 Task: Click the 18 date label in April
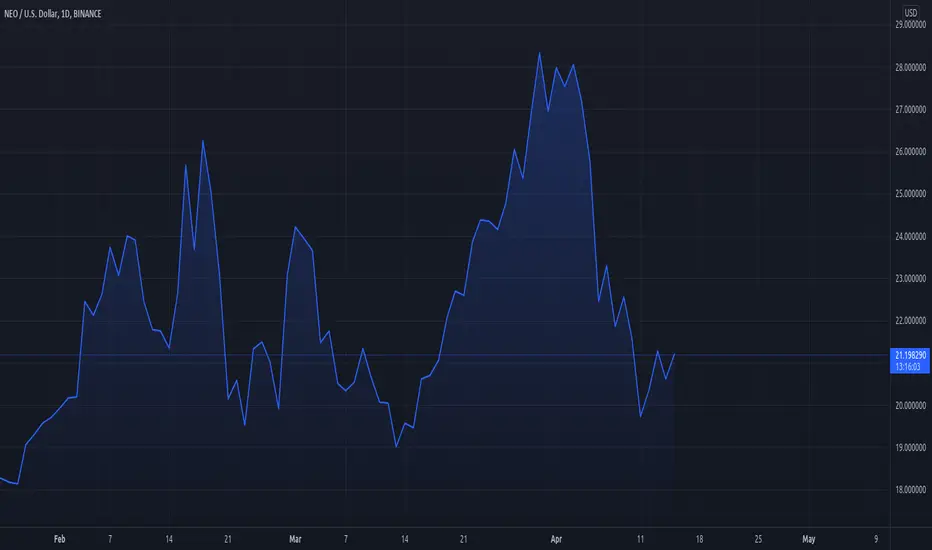pyautogui.click(x=699, y=539)
